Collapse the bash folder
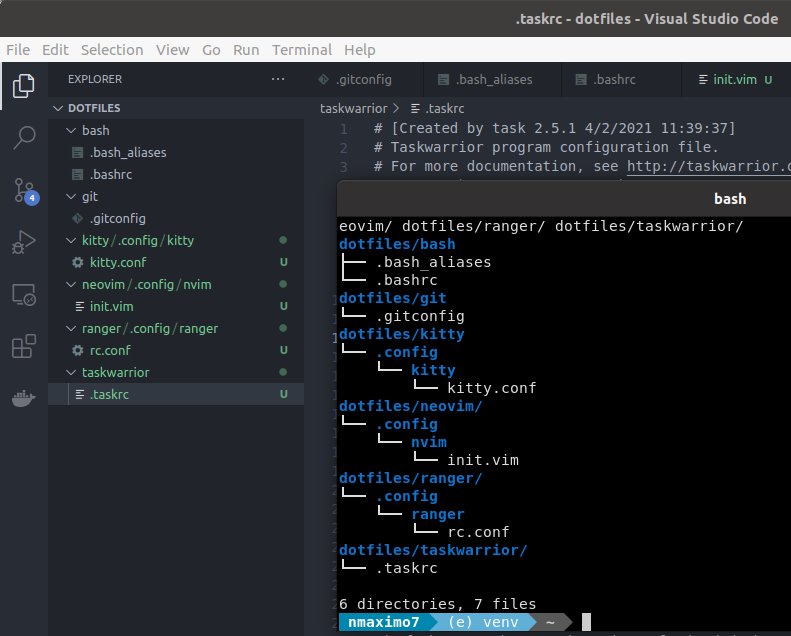Viewport: 791px width, 636px height. (x=71, y=130)
